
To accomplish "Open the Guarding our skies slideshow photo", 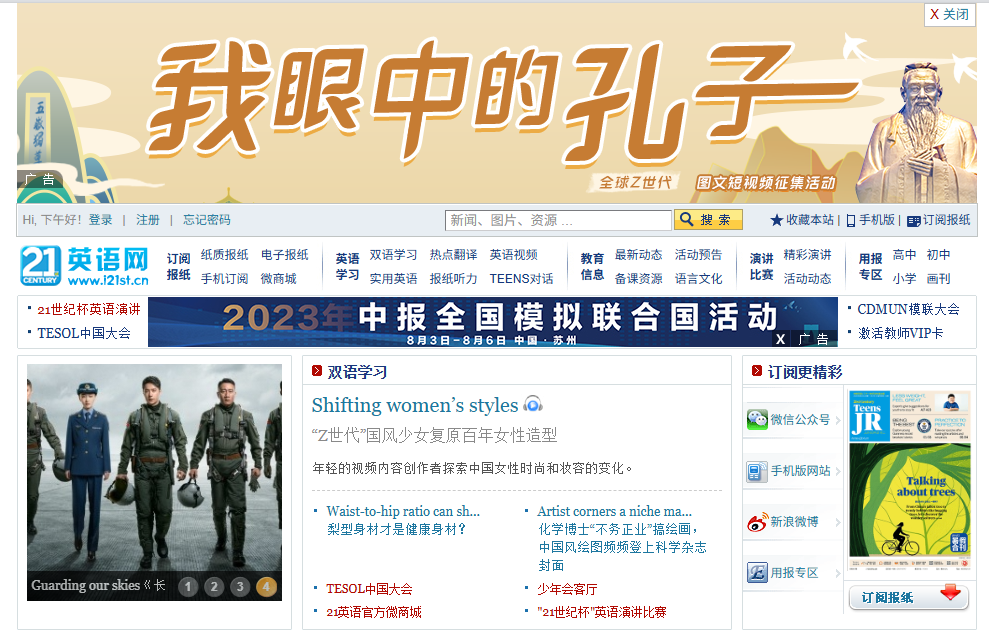I will [x=155, y=482].
